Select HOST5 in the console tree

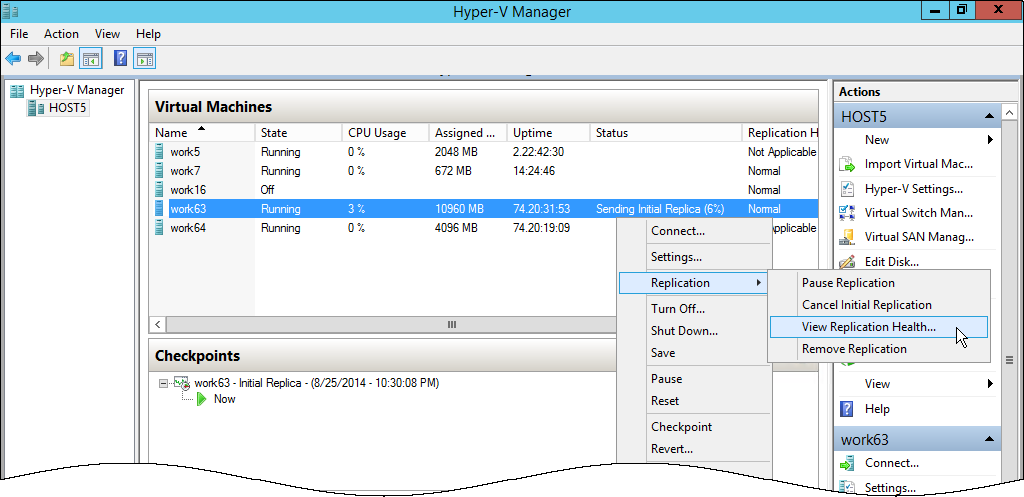[x=68, y=108]
